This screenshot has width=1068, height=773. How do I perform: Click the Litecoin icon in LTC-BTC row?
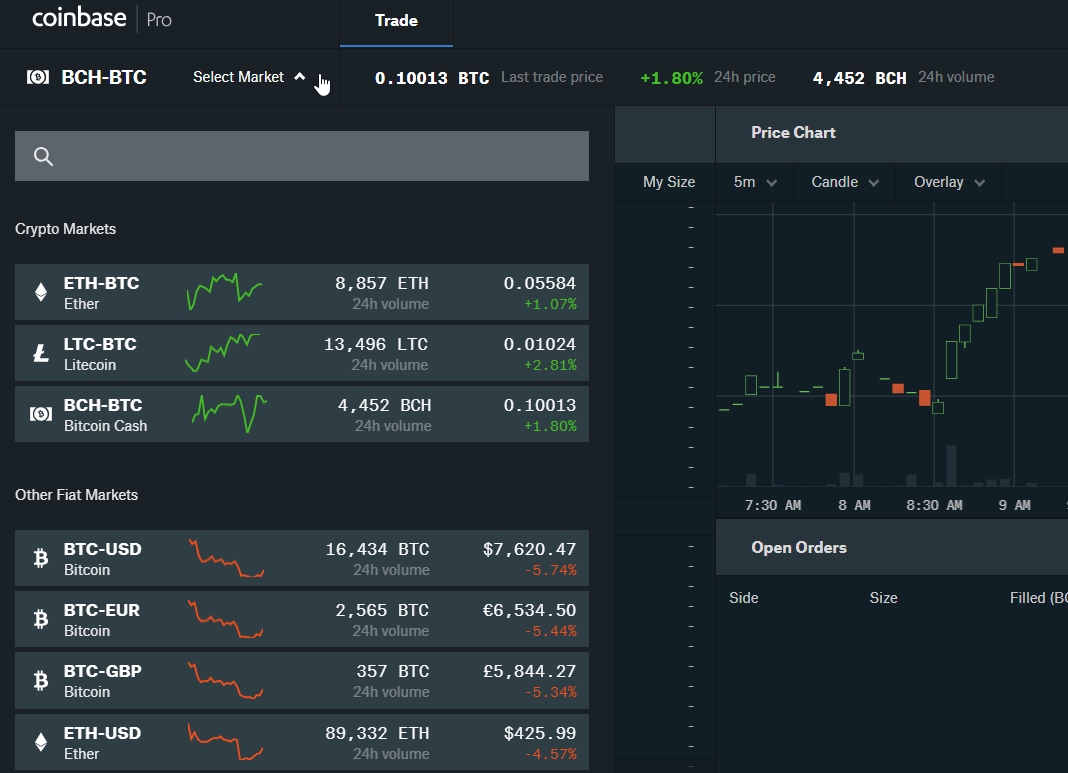tap(41, 353)
